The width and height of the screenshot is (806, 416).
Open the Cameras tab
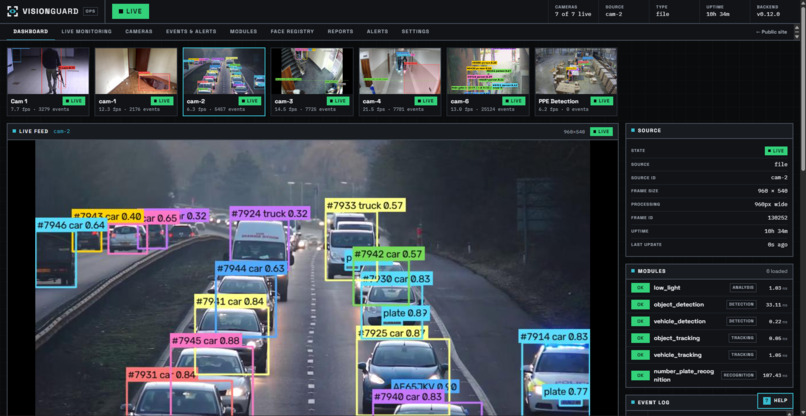[139, 31]
